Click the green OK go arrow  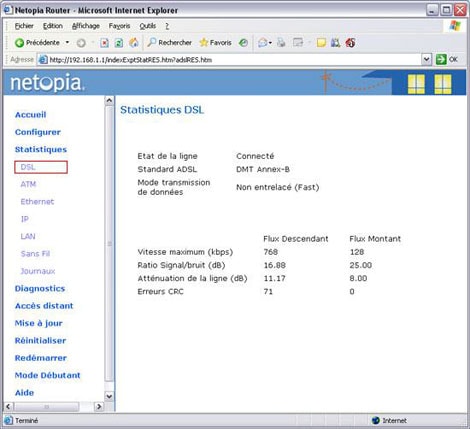441,60
